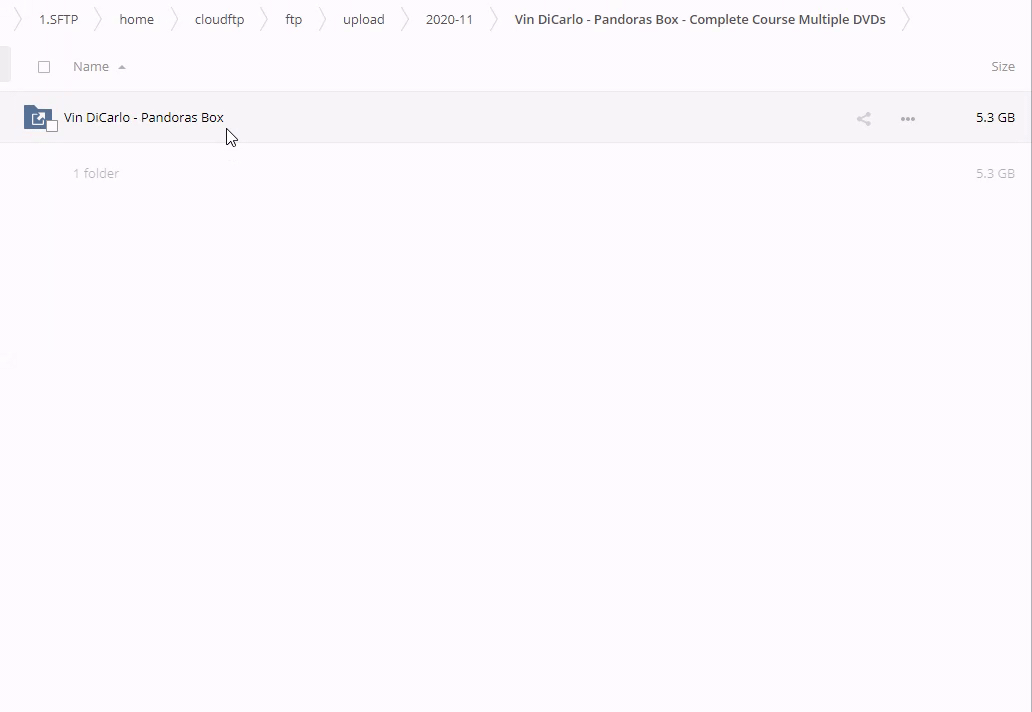Click the external-share folder icon

point(36,117)
